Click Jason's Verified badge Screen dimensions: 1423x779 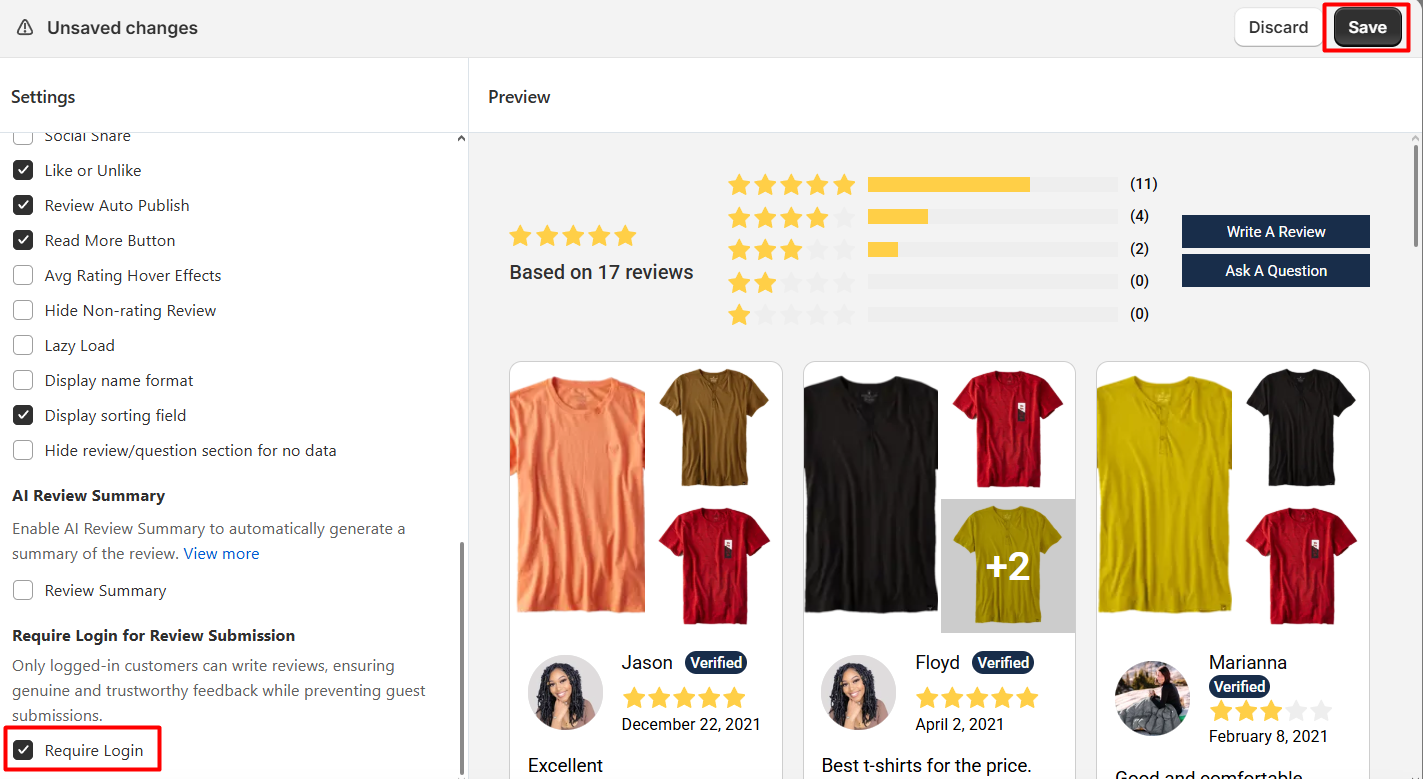click(x=716, y=662)
